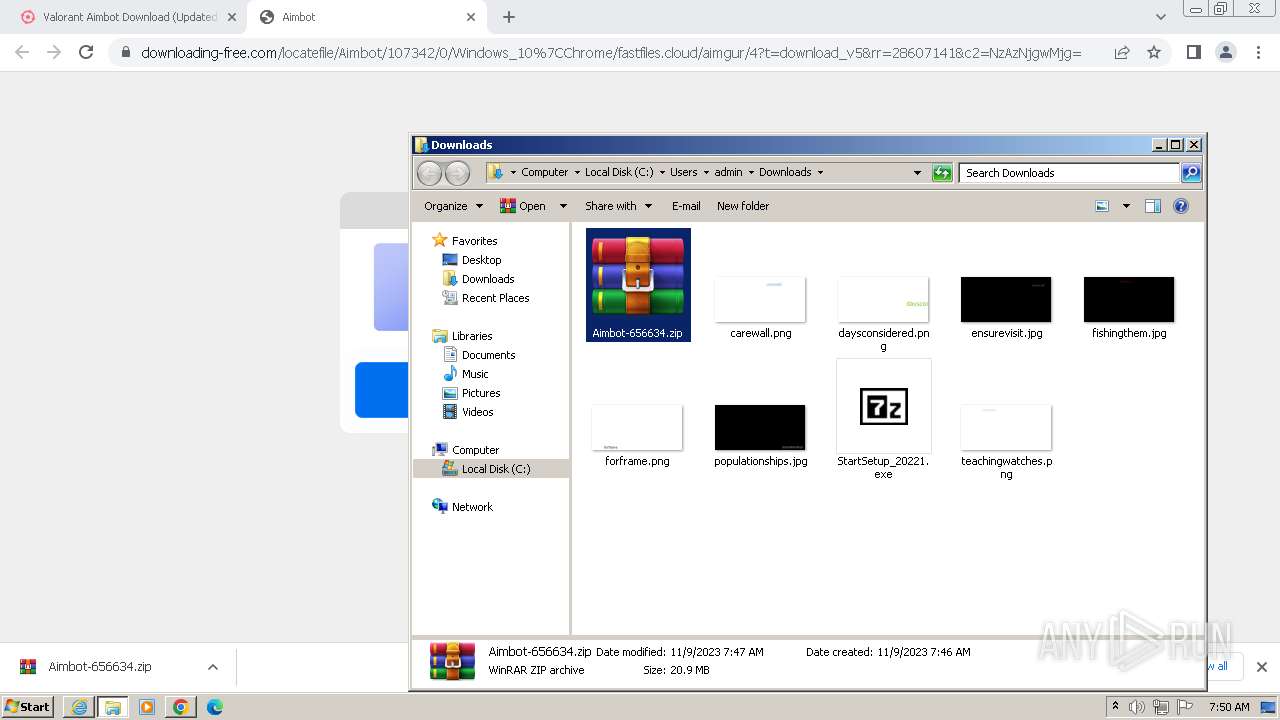This screenshot has width=1280, height=720.
Task: Go back in Explorer navigation
Action: click(429, 173)
